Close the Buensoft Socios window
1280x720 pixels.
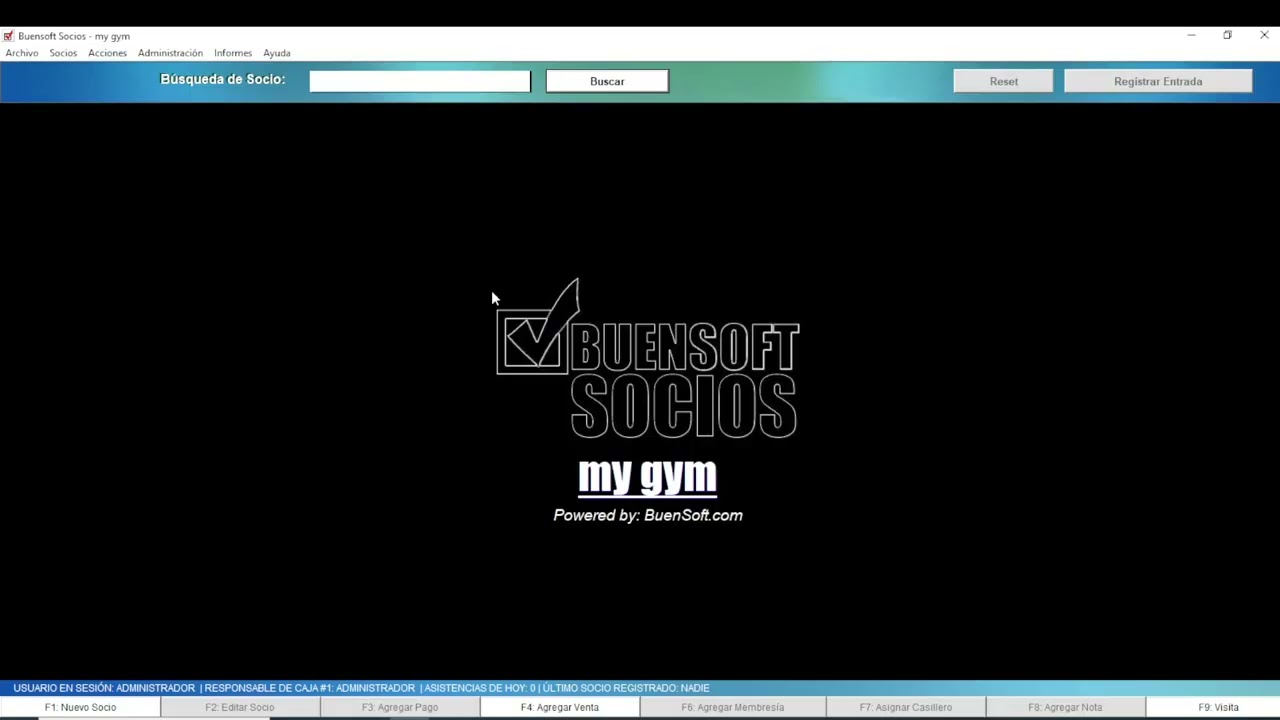point(1264,35)
